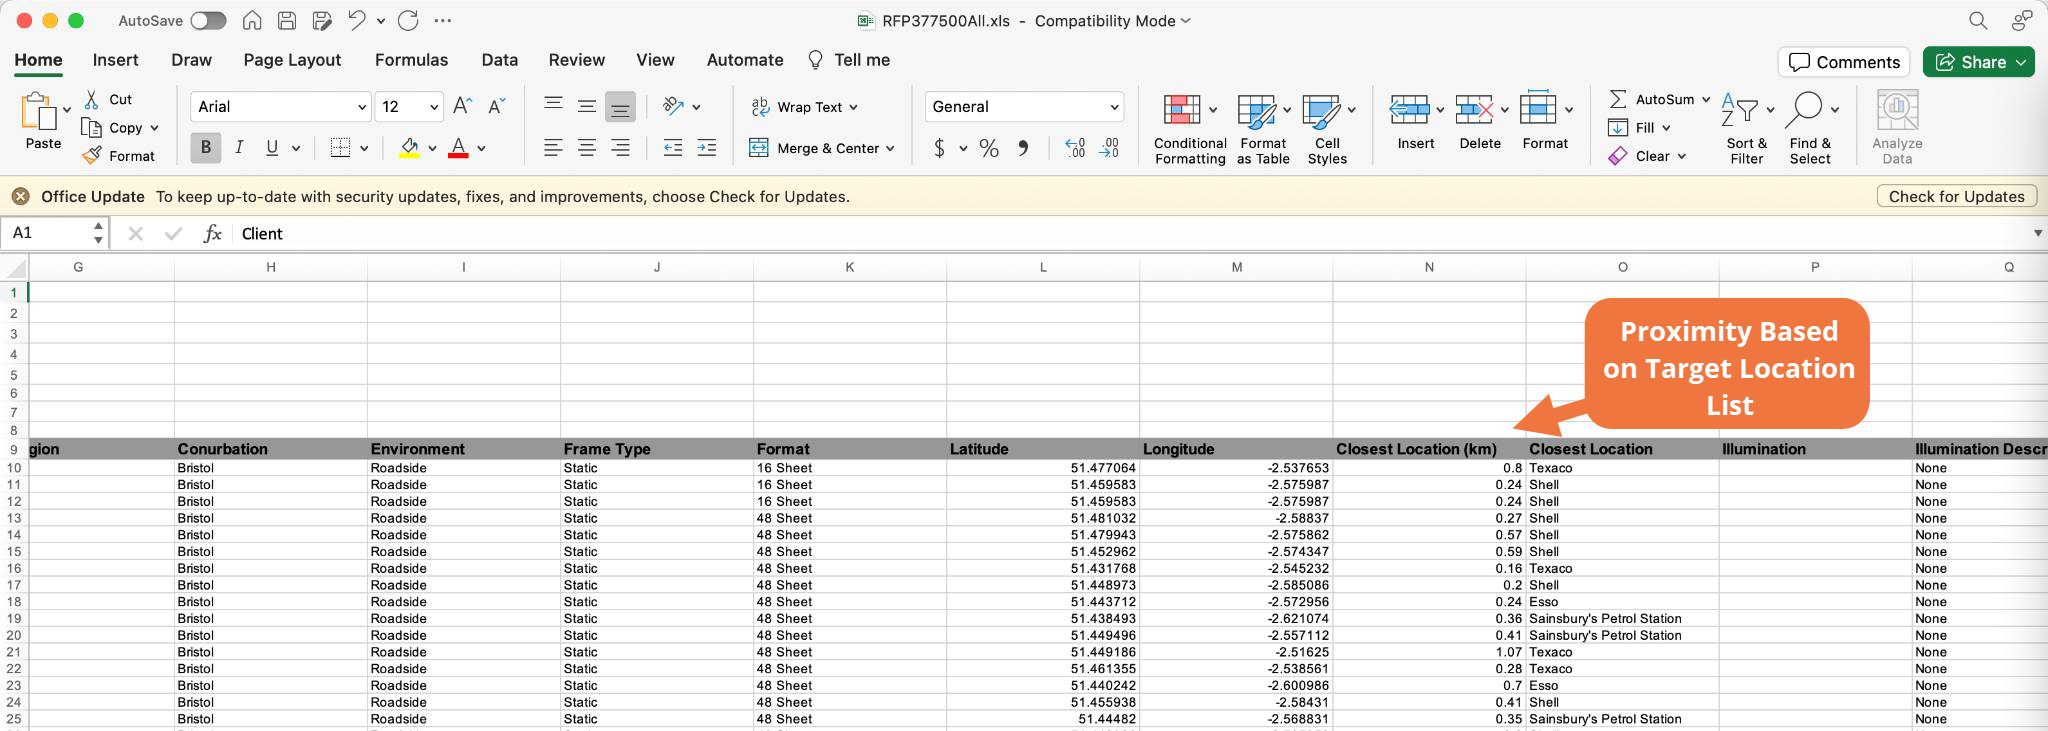Image resolution: width=2048 pixels, height=731 pixels.
Task: Switch to the Insert tab
Action: click(115, 60)
